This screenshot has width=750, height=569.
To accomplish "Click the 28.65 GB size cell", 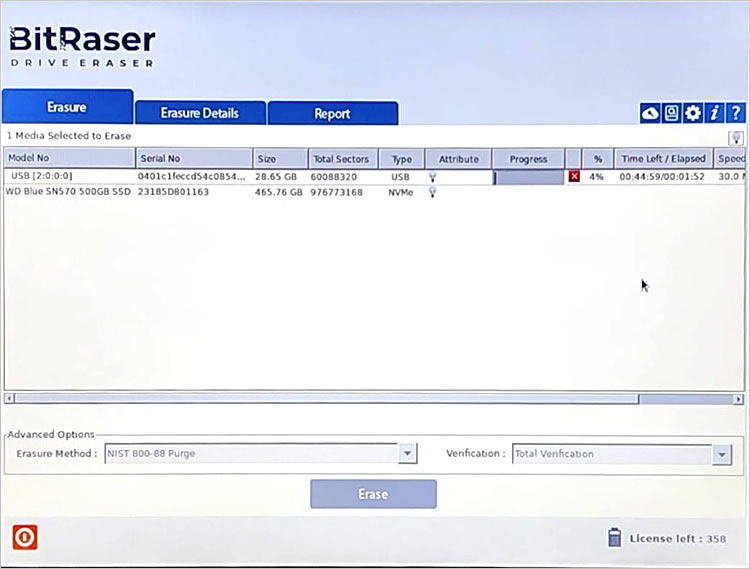I will click(x=276, y=176).
